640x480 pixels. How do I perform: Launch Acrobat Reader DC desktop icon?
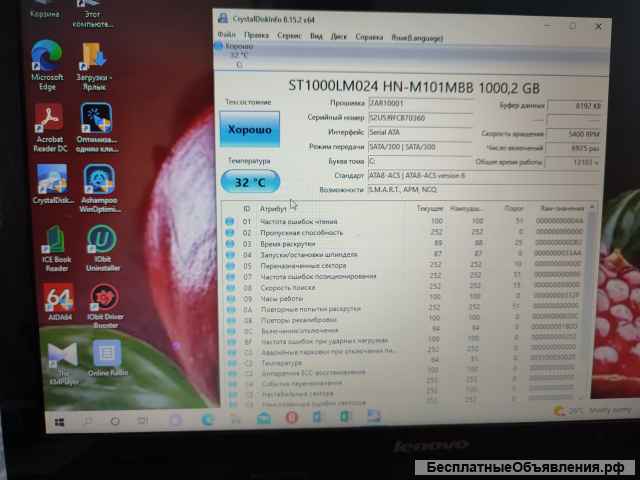click(x=50, y=128)
